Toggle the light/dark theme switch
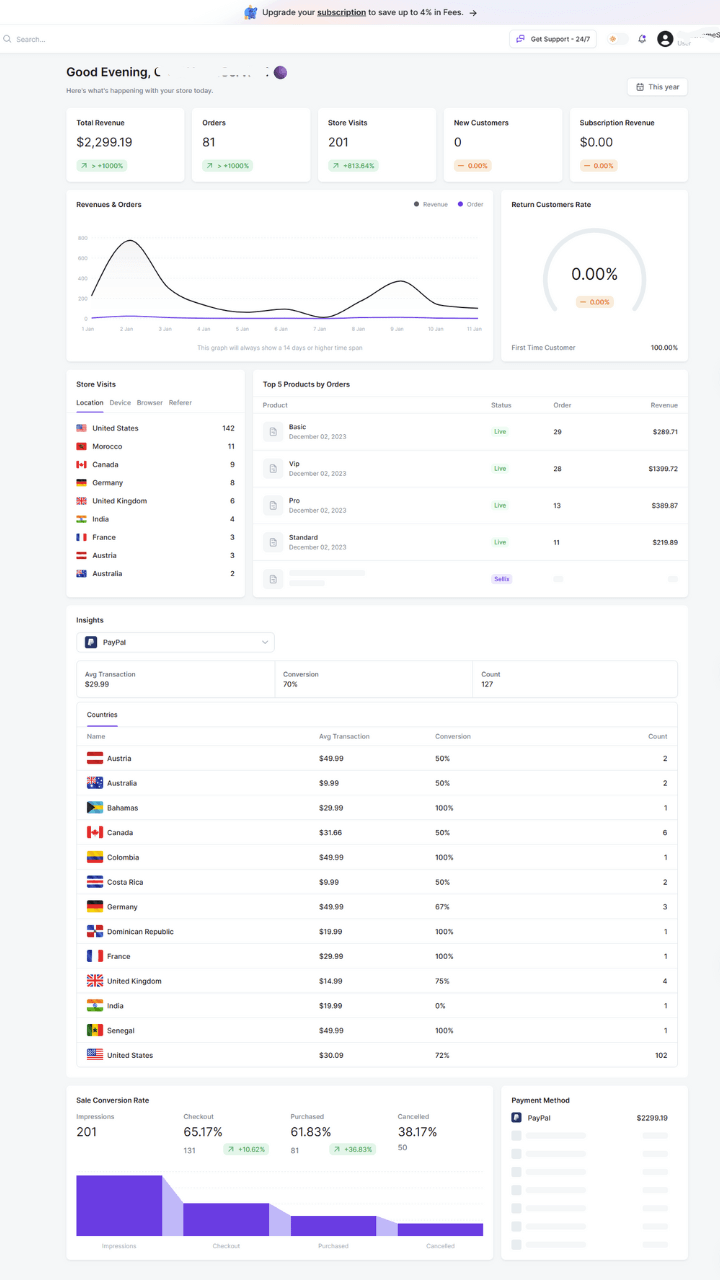The width and height of the screenshot is (720, 1280). [x=617, y=39]
